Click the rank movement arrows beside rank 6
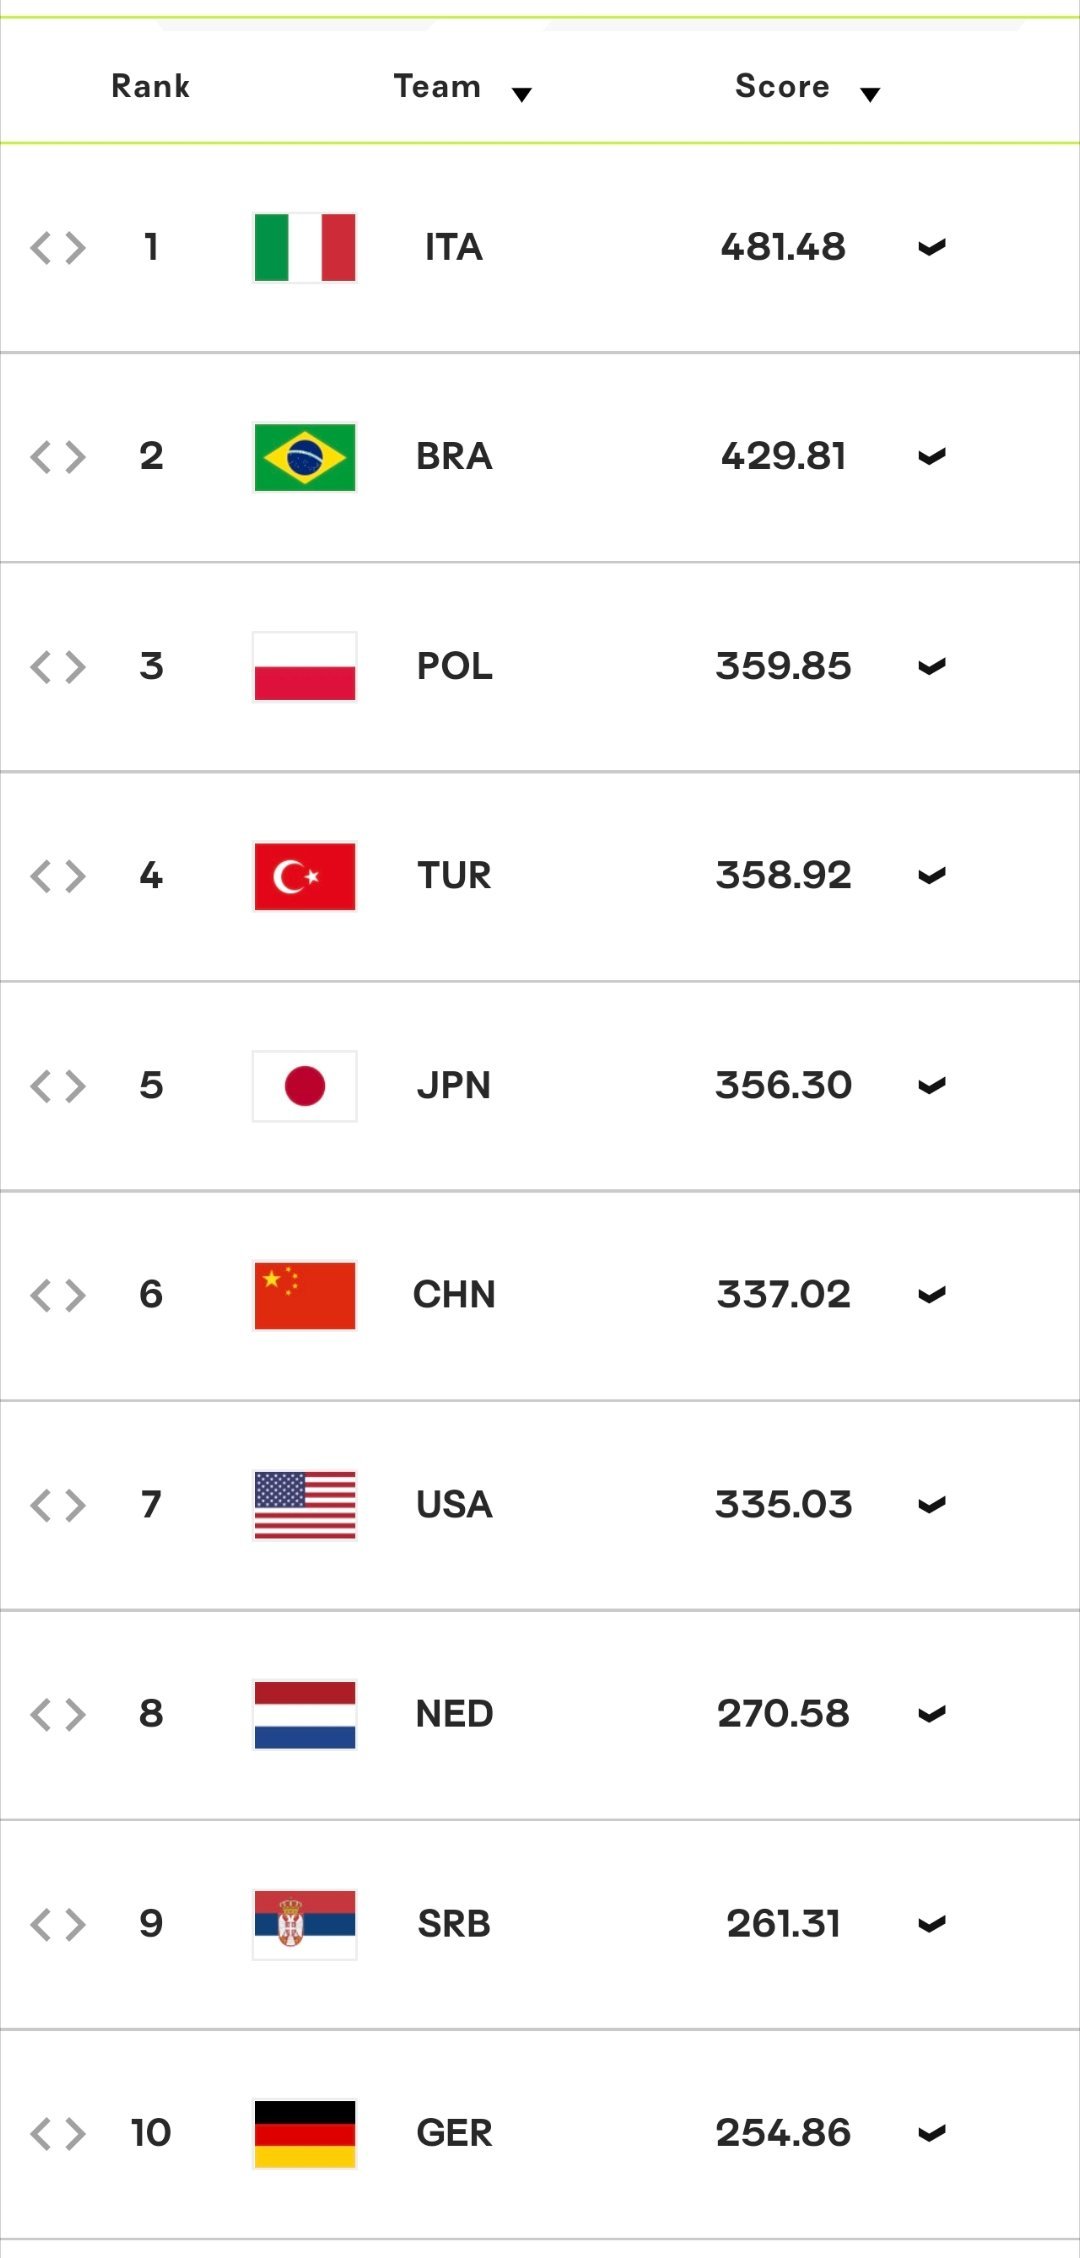Screen dimensions: 1080x2258 58,1295
